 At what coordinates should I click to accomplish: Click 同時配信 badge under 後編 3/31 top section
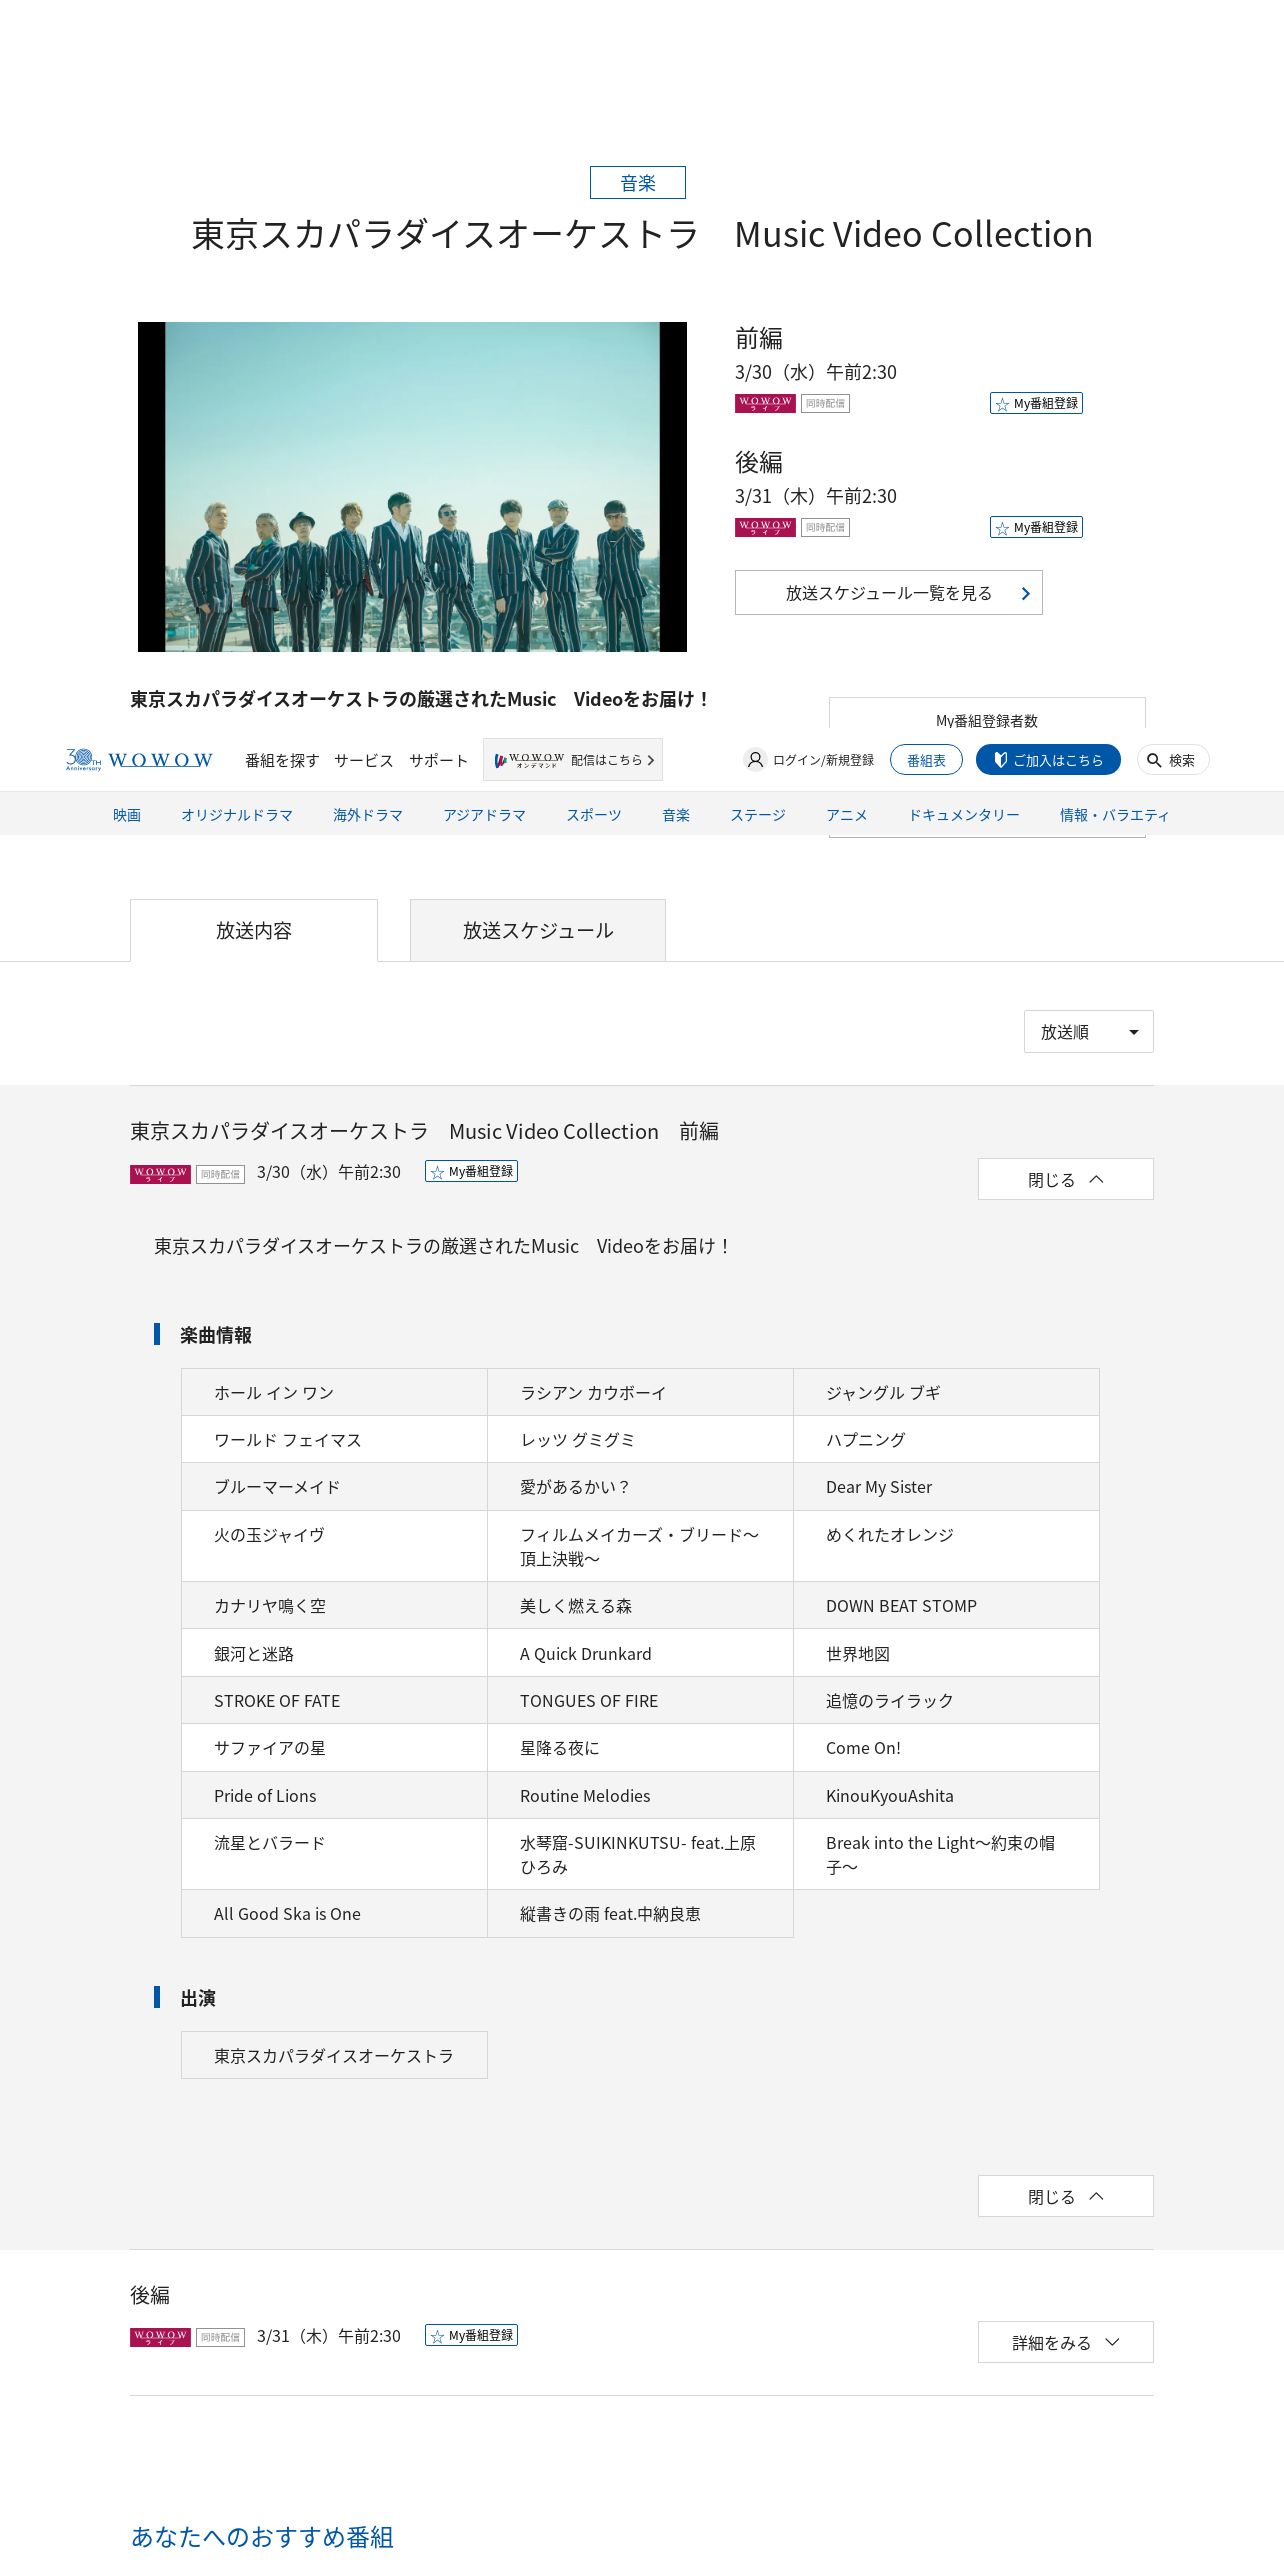[825, 527]
